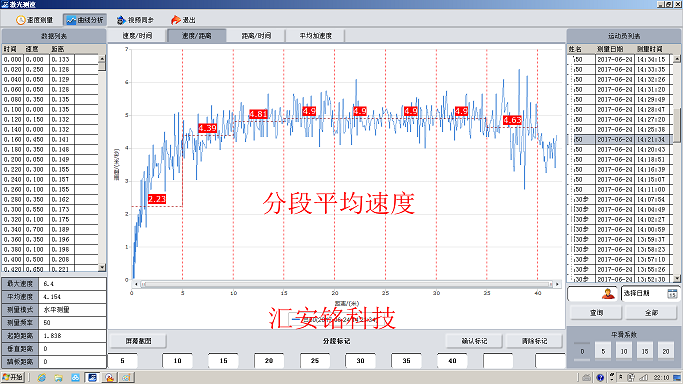Switch to the 平均加速度 tab
The width and height of the screenshot is (683, 384).
pos(315,36)
